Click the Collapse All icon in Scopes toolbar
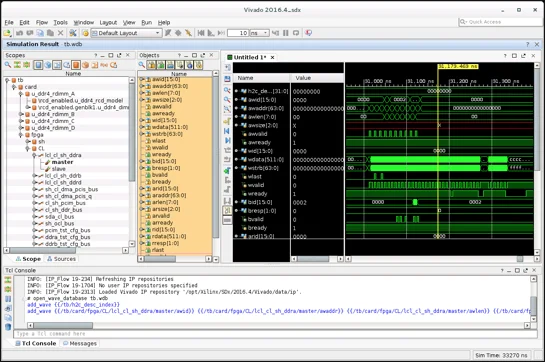The image size is (545, 362). (17, 65)
